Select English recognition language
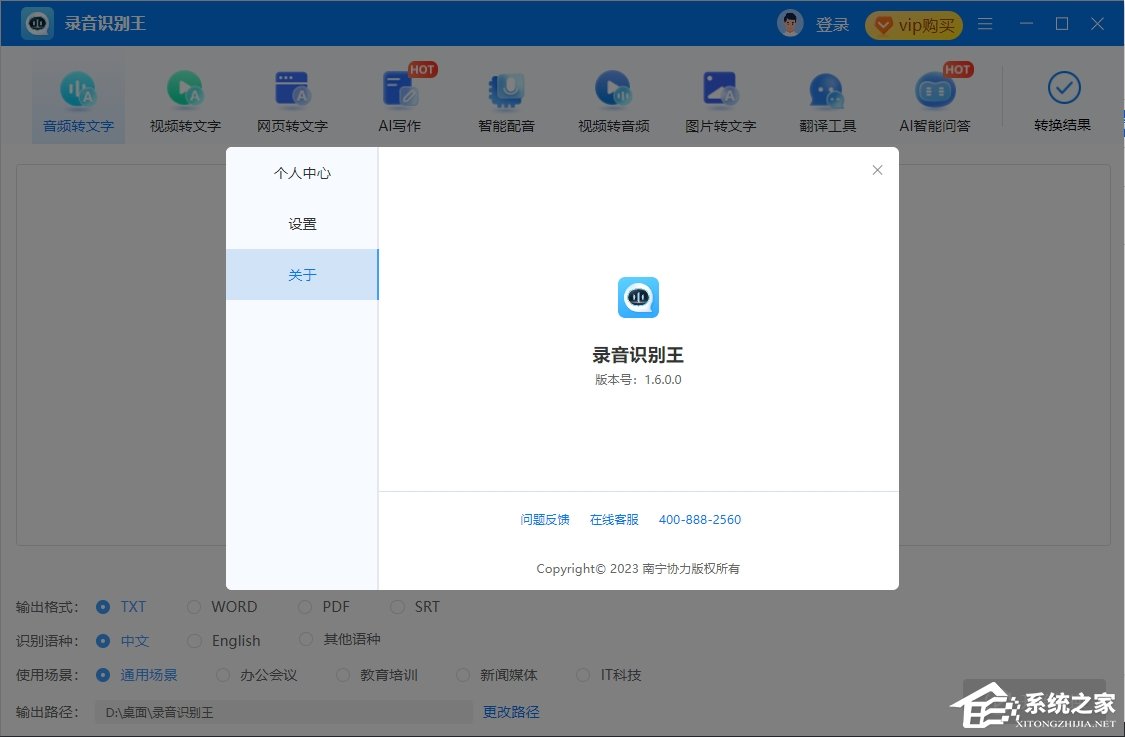 click(x=223, y=641)
